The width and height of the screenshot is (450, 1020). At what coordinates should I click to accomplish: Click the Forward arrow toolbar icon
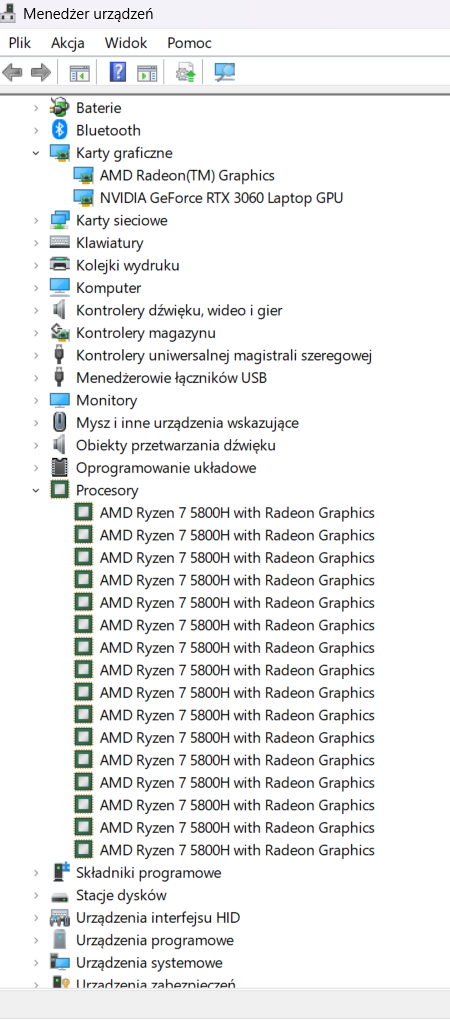click(41, 72)
